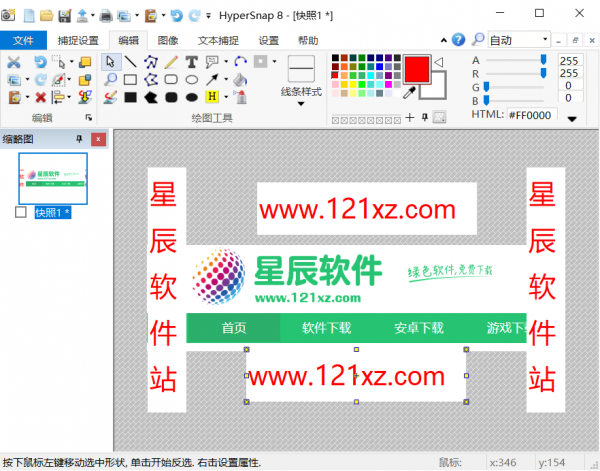Select the Text tool (T icon)
Viewport: 600px width, 471px height.
coord(191,62)
